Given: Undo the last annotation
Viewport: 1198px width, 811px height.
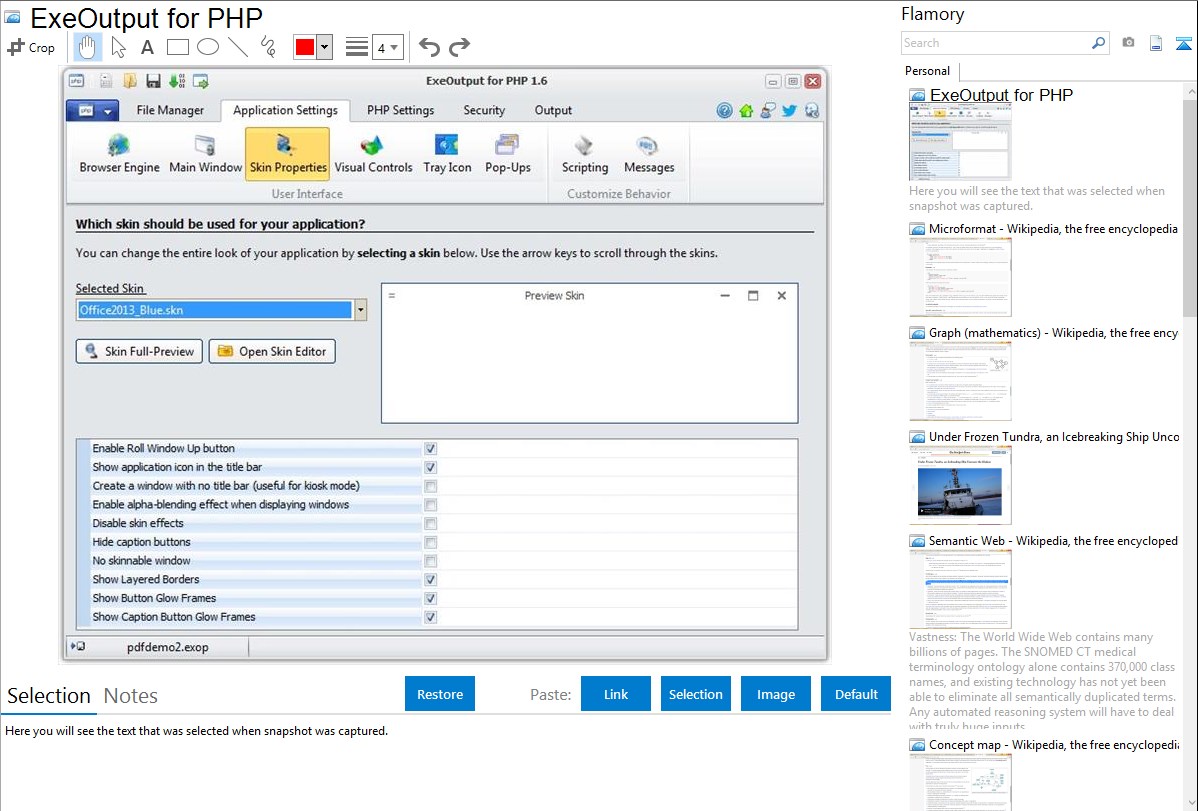Looking at the screenshot, I should [x=429, y=47].
